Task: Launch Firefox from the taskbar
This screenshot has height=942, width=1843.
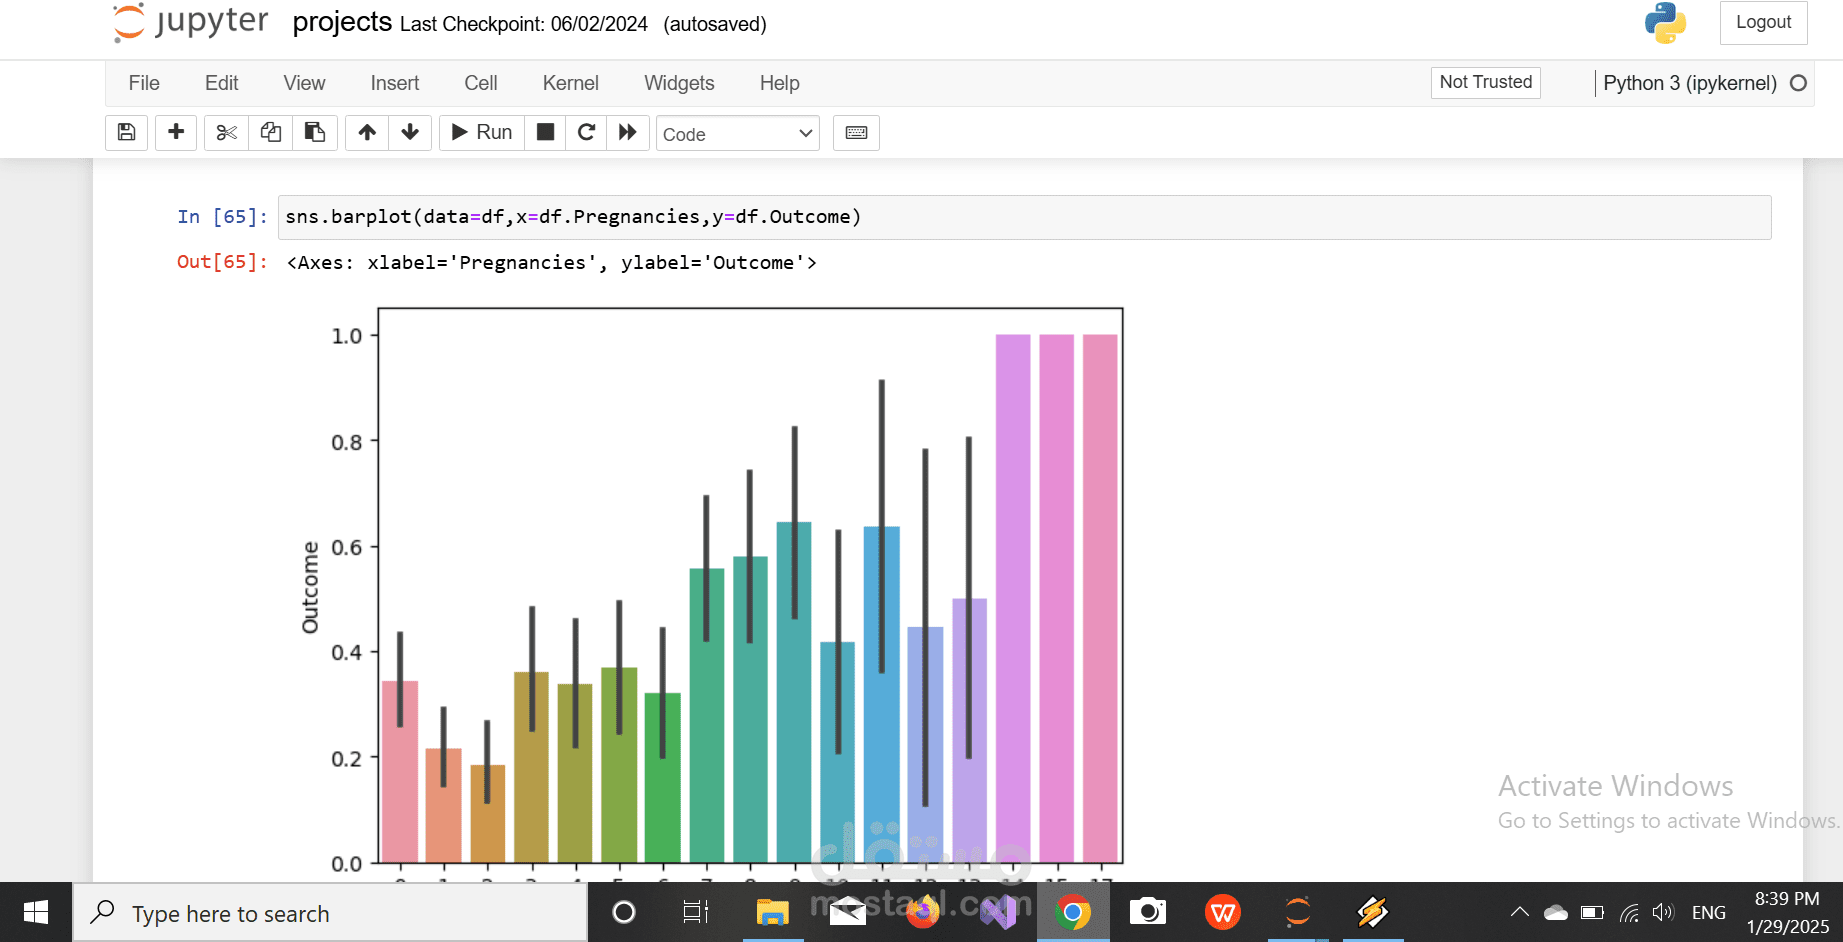Action: [922, 911]
